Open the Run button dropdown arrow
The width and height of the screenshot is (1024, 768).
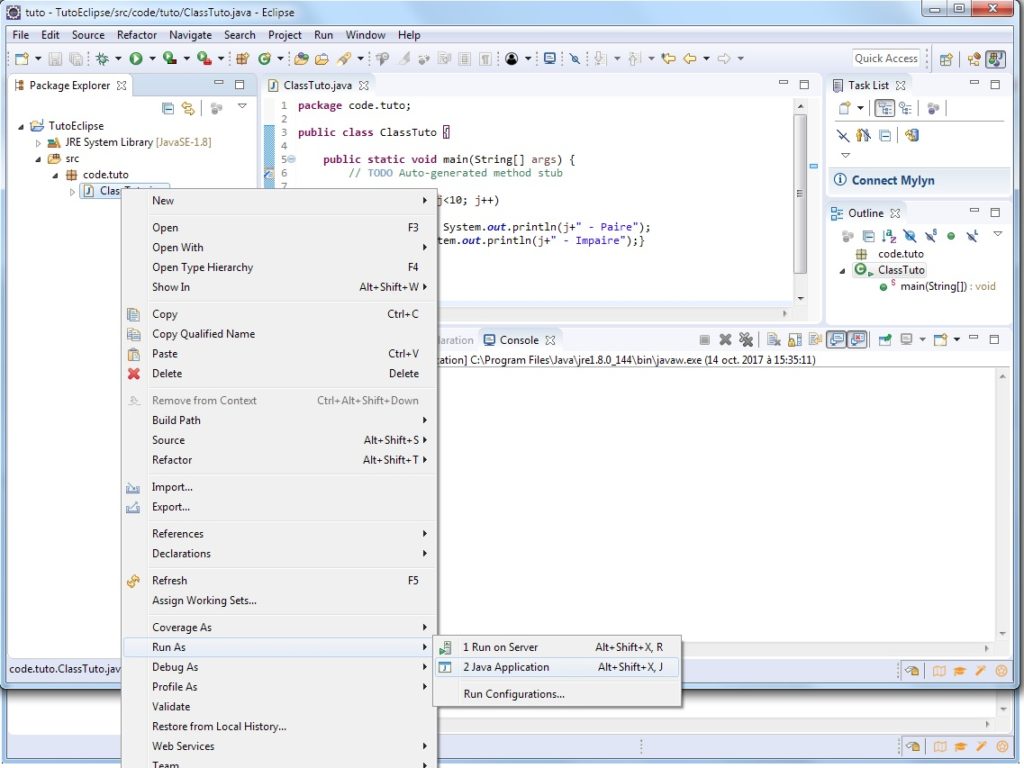150,58
